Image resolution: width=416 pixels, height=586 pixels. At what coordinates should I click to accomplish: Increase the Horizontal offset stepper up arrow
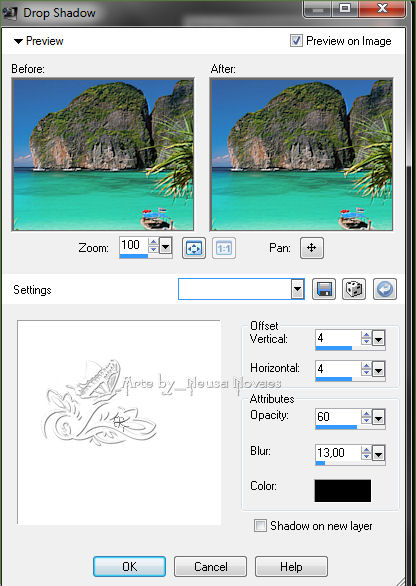(x=366, y=366)
